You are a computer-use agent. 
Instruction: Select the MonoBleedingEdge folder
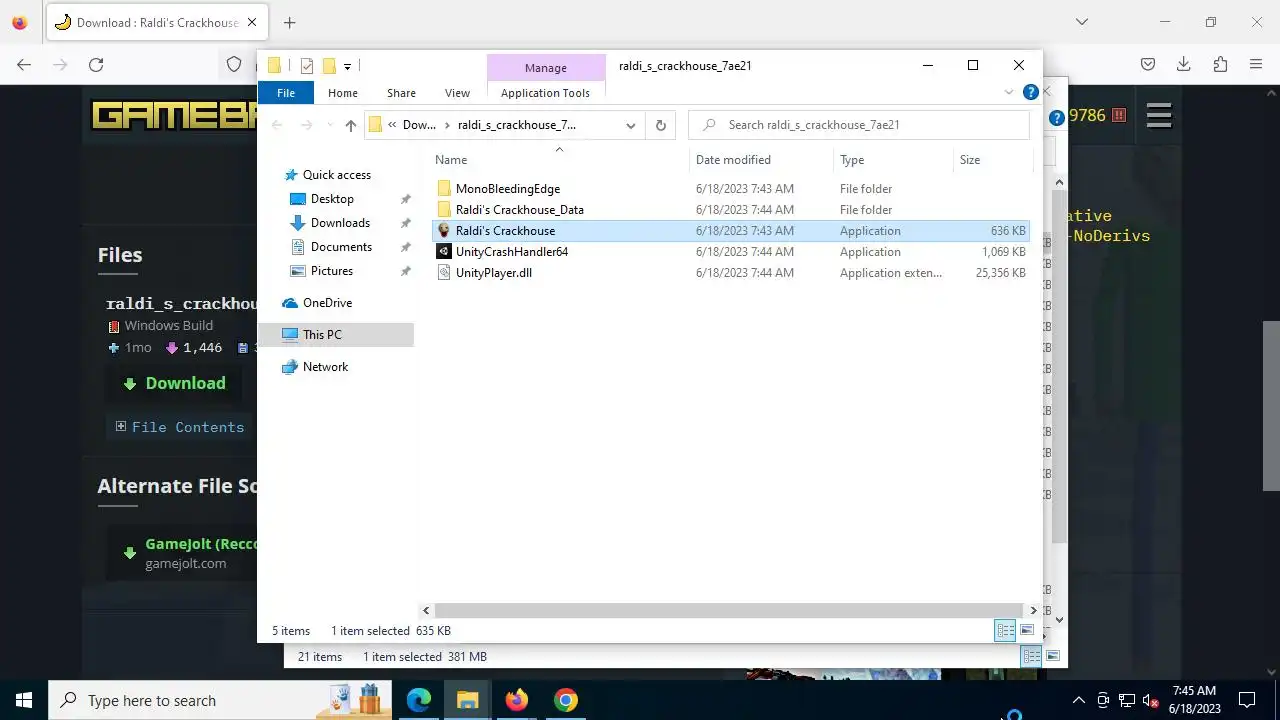(508, 189)
